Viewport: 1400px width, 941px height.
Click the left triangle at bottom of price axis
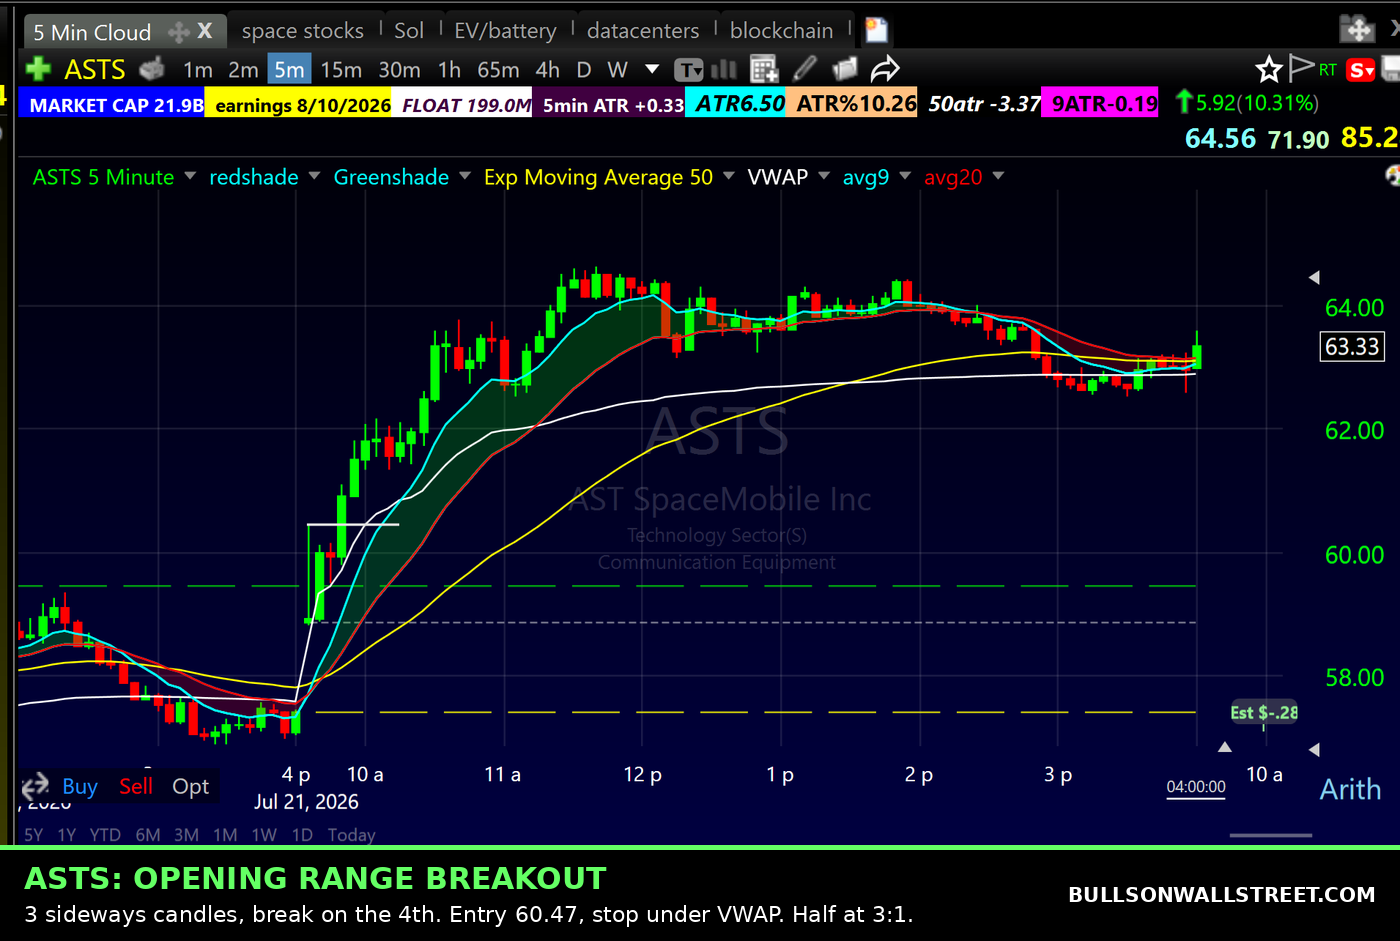click(x=1314, y=749)
